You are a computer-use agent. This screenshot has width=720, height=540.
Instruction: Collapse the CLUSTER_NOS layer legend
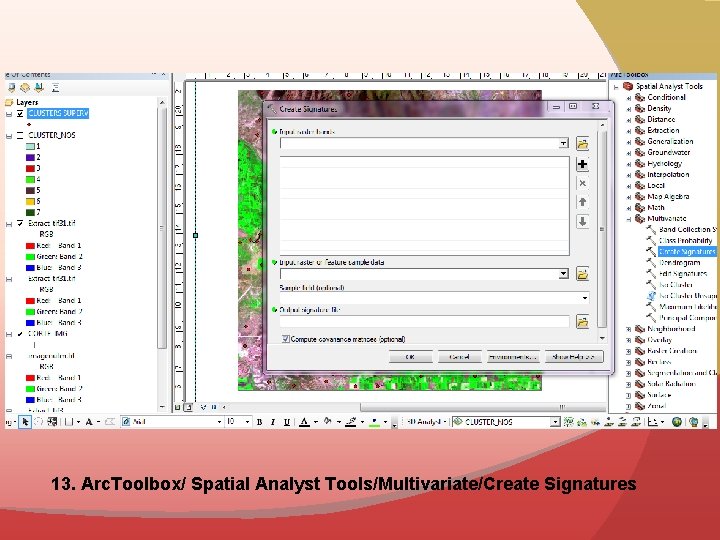click(x=9, y=135)
